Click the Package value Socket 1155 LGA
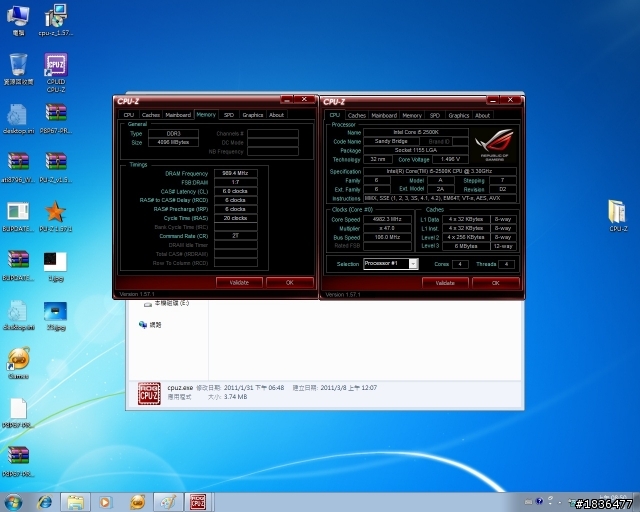 pos(416,150)
